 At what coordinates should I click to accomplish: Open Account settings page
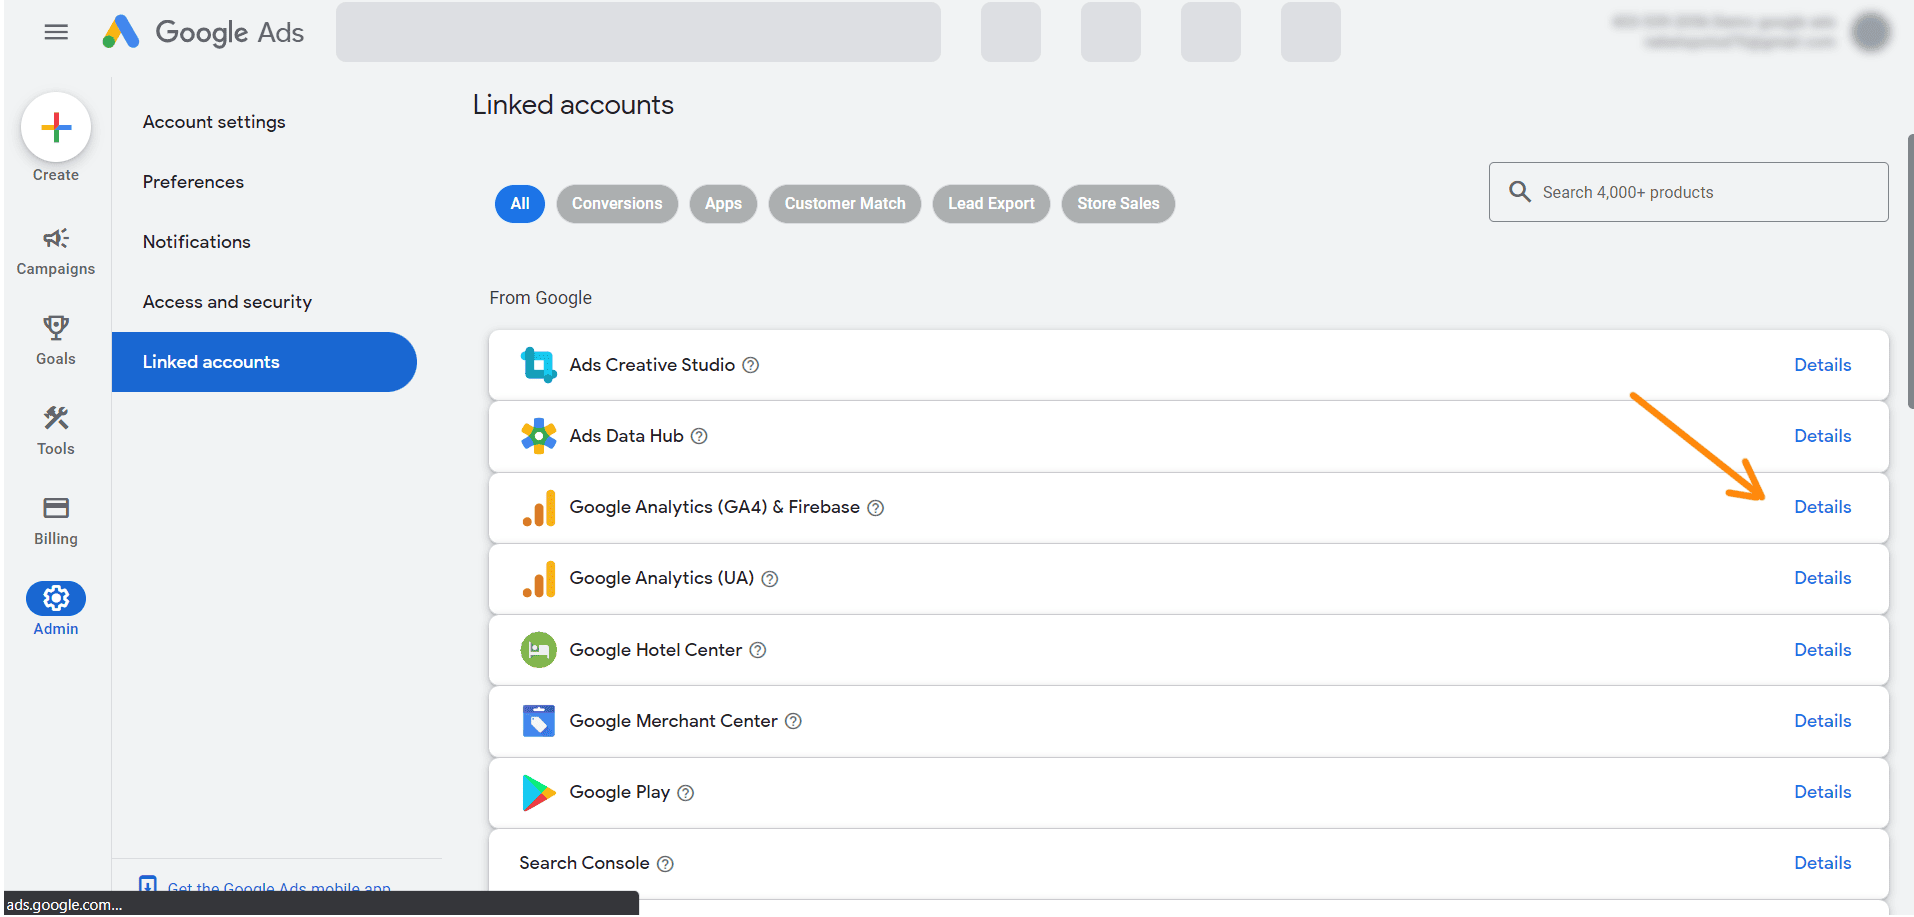214,122
